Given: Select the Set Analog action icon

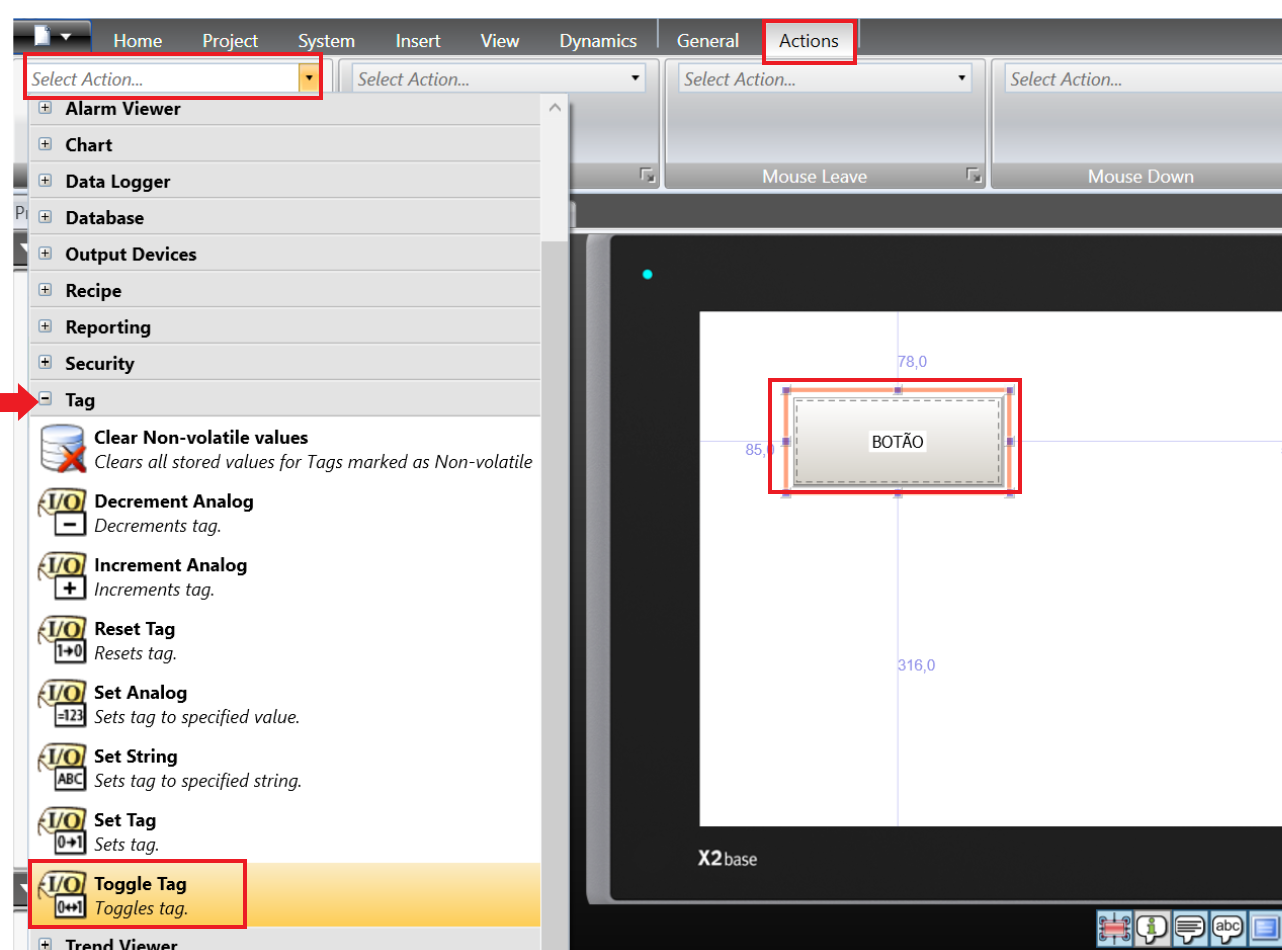Looking at the screenshot, I should (x=63, y=704).
